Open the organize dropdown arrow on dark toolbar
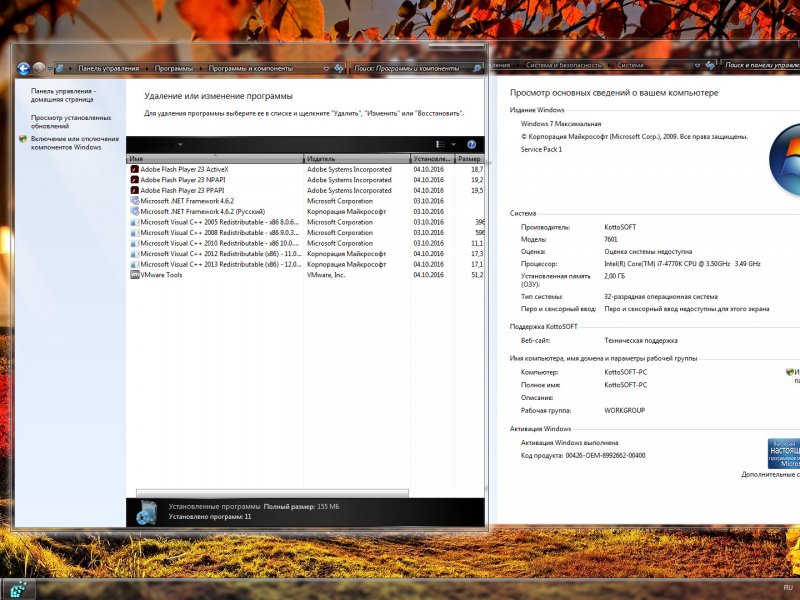Image resolution: width=800 pixels, height=600 pixels. pos(180,145)
